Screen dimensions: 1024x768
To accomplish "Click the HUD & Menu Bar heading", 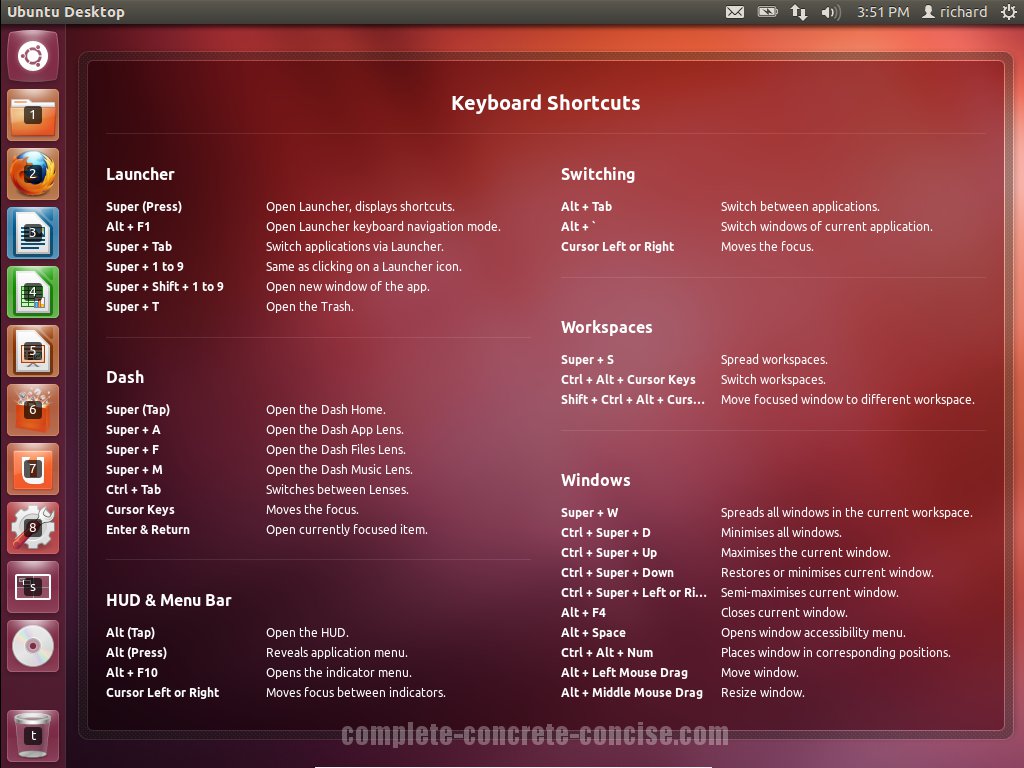I will pos(168,600).
